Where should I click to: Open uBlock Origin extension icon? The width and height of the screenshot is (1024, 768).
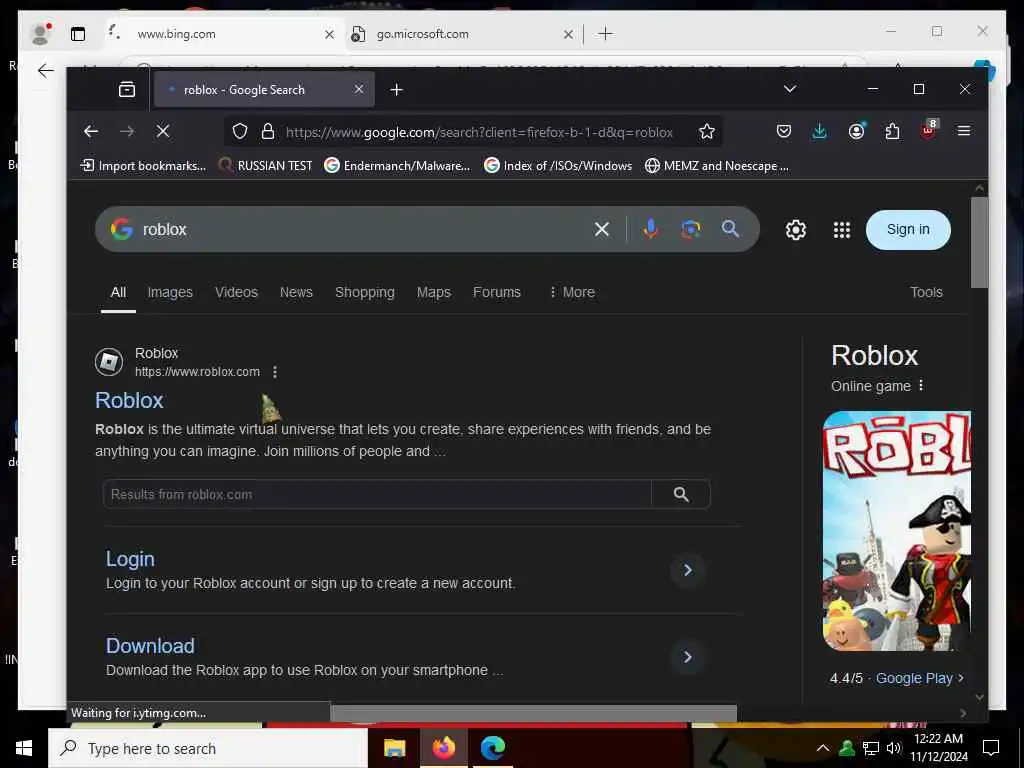point(929,129)
